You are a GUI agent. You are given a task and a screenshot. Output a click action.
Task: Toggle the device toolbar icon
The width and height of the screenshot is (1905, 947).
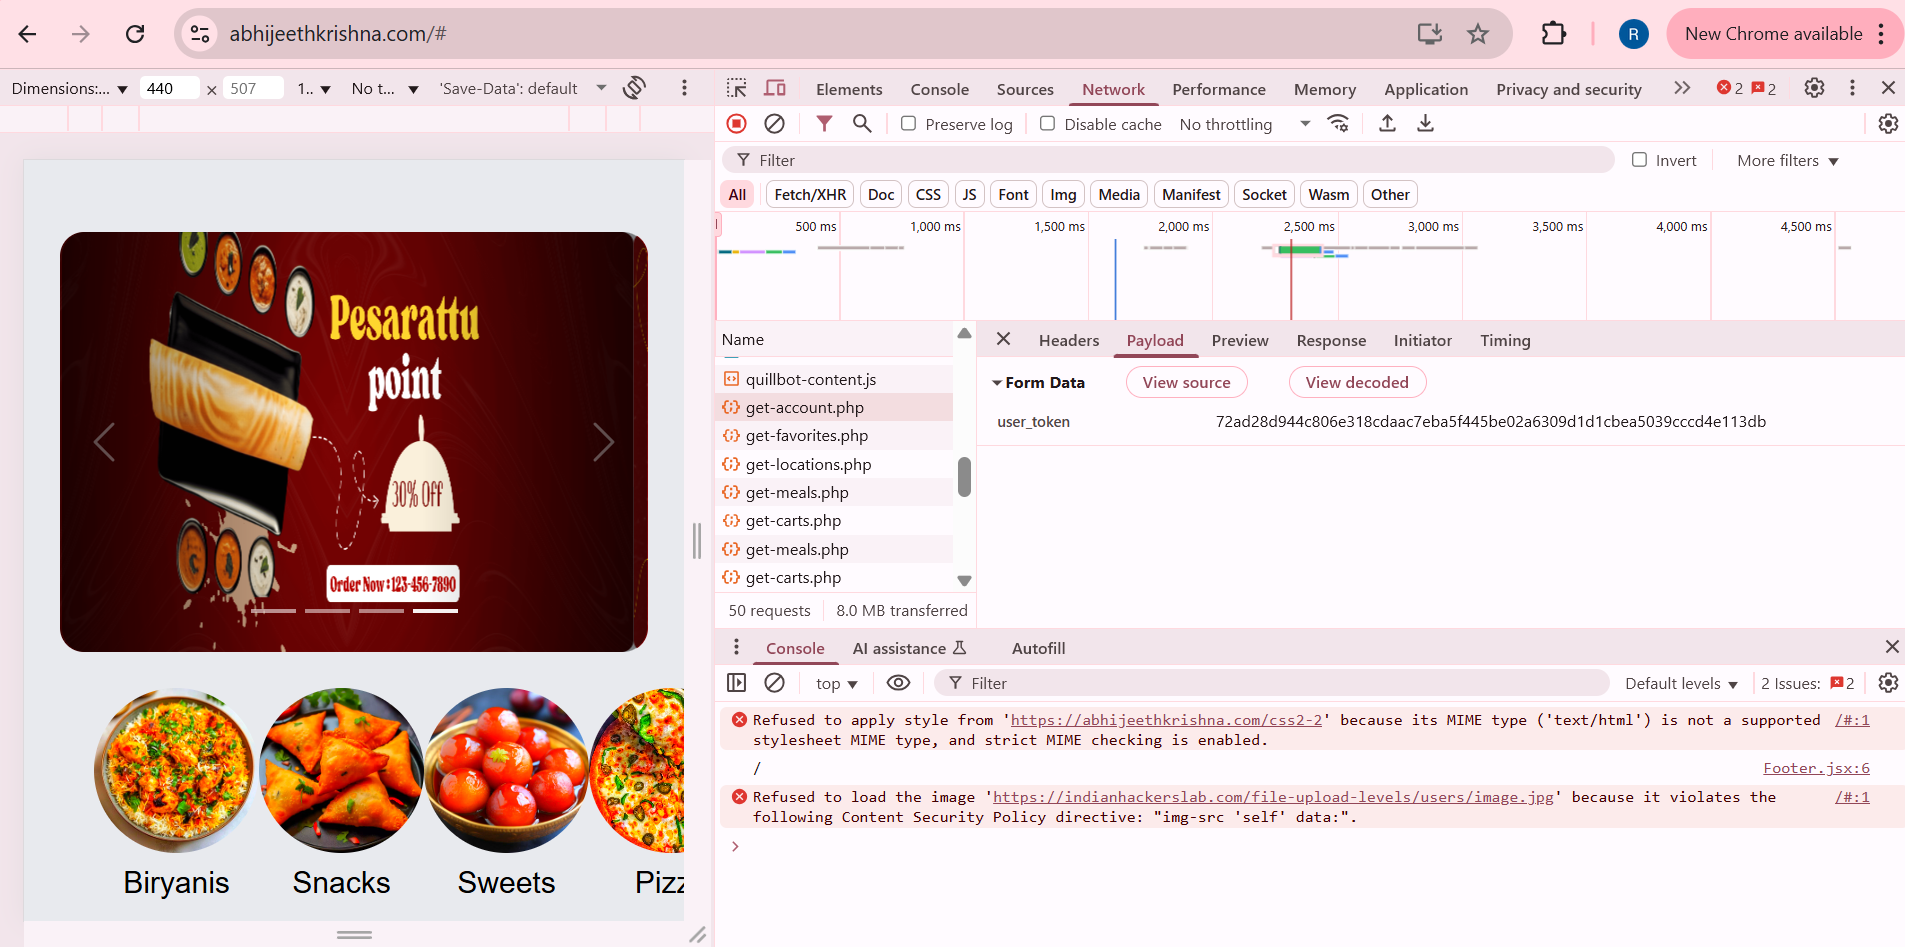[775, 89]
